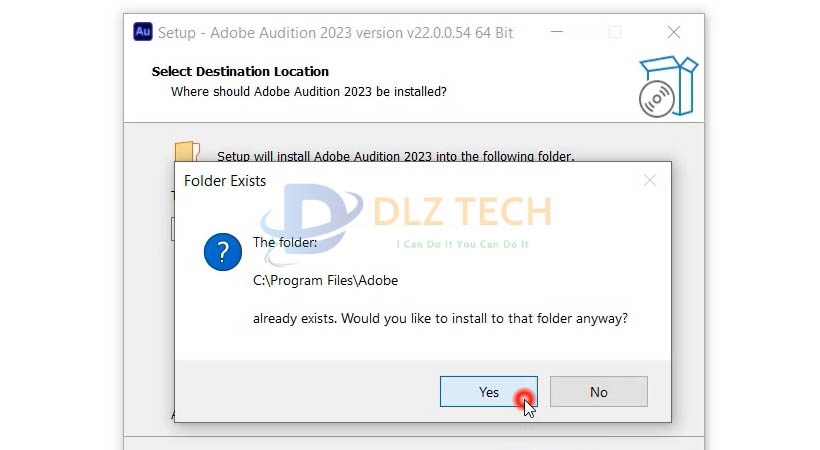Click the 'Setup will install' instruction text
Image resolution: width=820 pixels, height=450 pixels.
coord(396,156)
